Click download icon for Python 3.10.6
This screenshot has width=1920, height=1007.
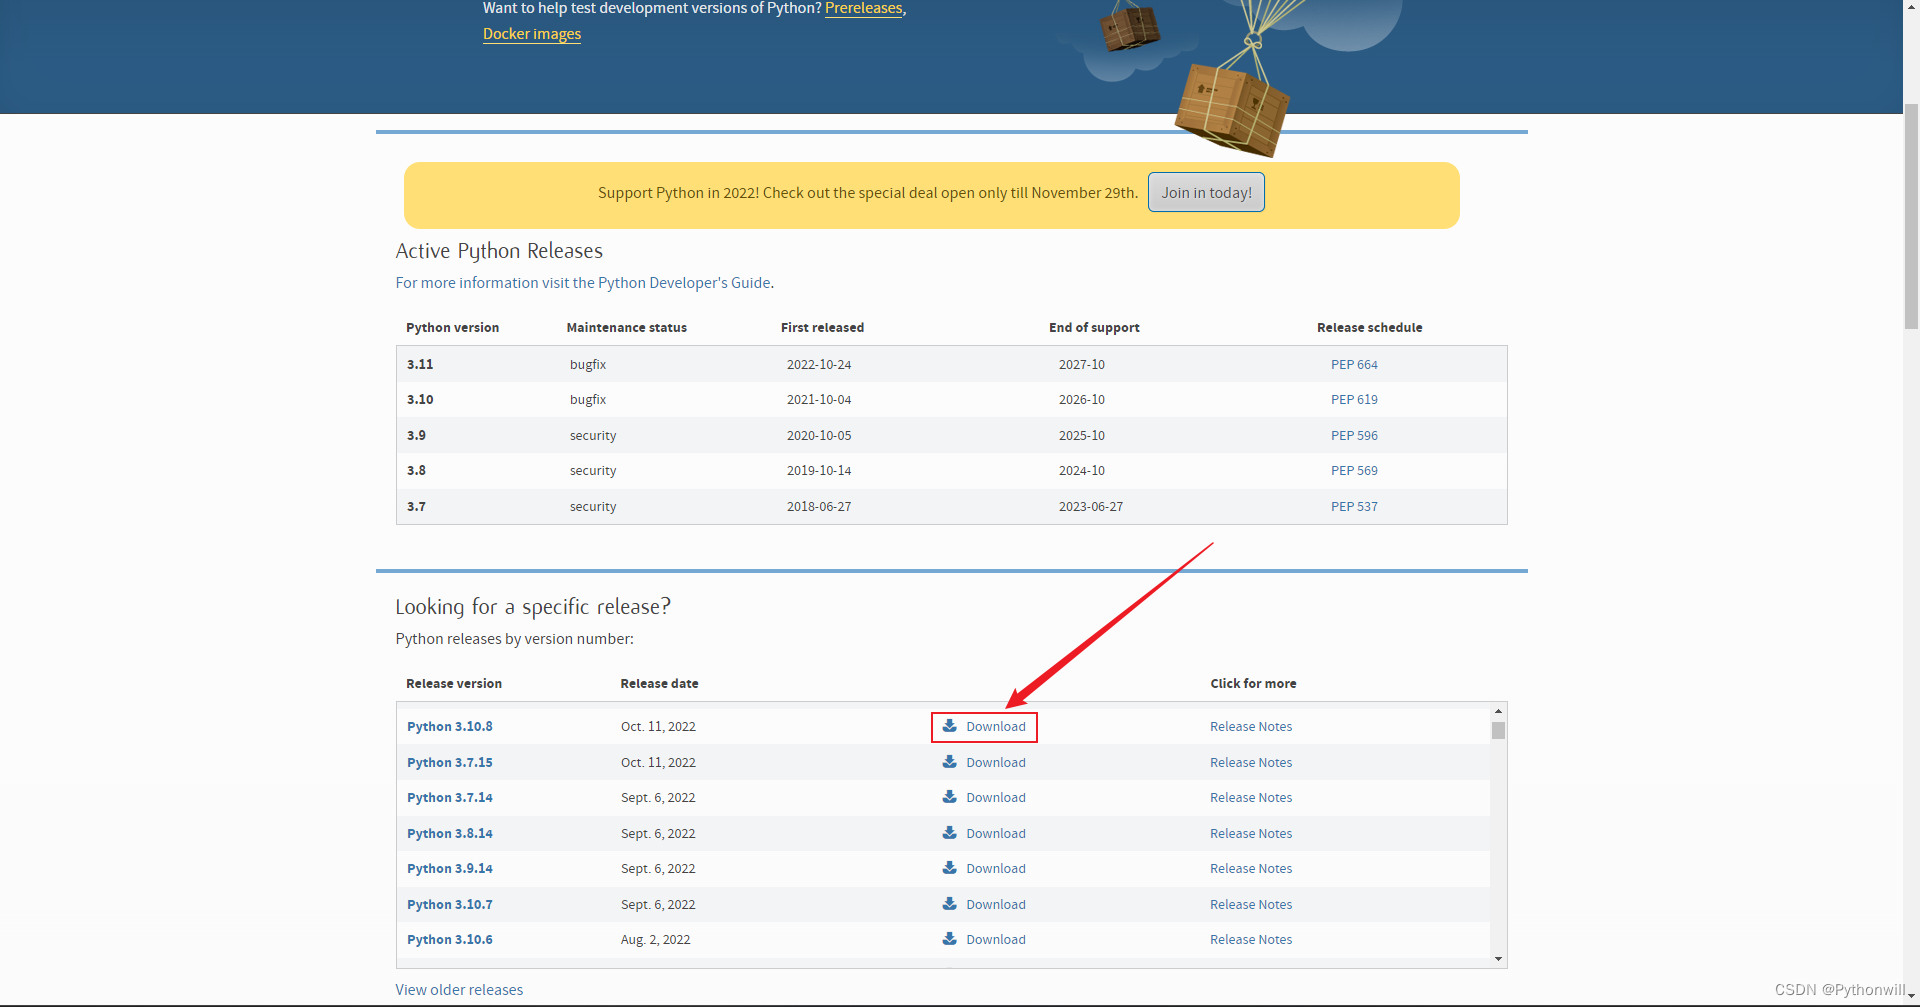tap(950, 939)
